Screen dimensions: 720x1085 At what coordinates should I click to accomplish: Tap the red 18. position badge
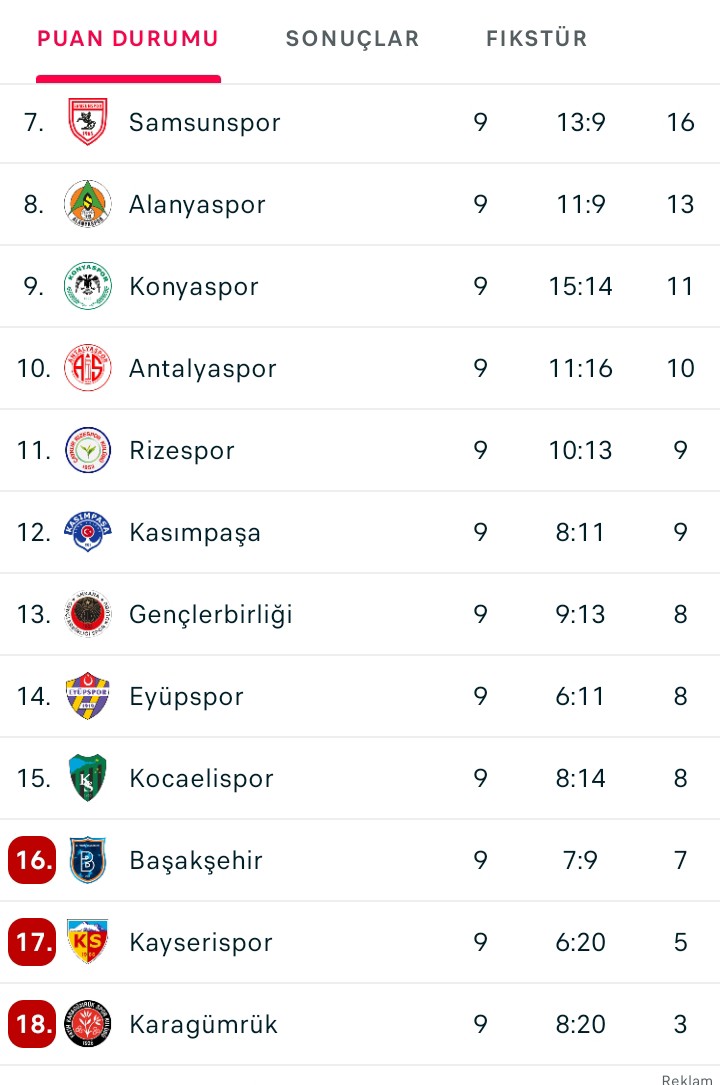[32, 1024]
